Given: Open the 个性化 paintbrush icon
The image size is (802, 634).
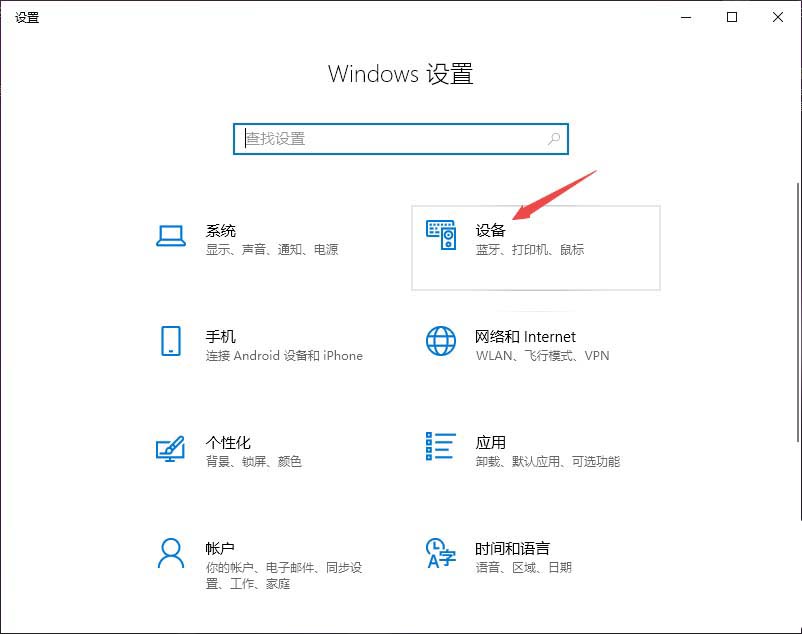Looking at the screenshot, I should pyautogui.click(x=170, y=448).
